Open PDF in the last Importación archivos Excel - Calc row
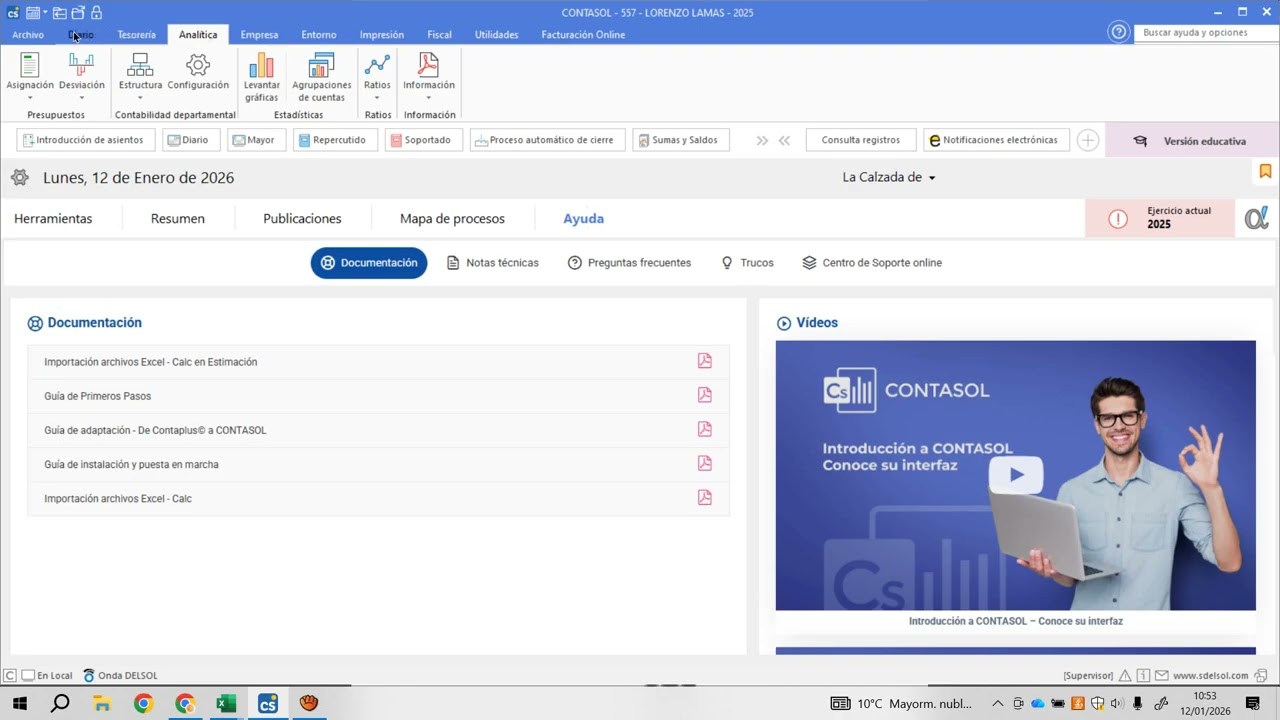The width and height of the screenshot is (1280, 720). coord(705,498)
